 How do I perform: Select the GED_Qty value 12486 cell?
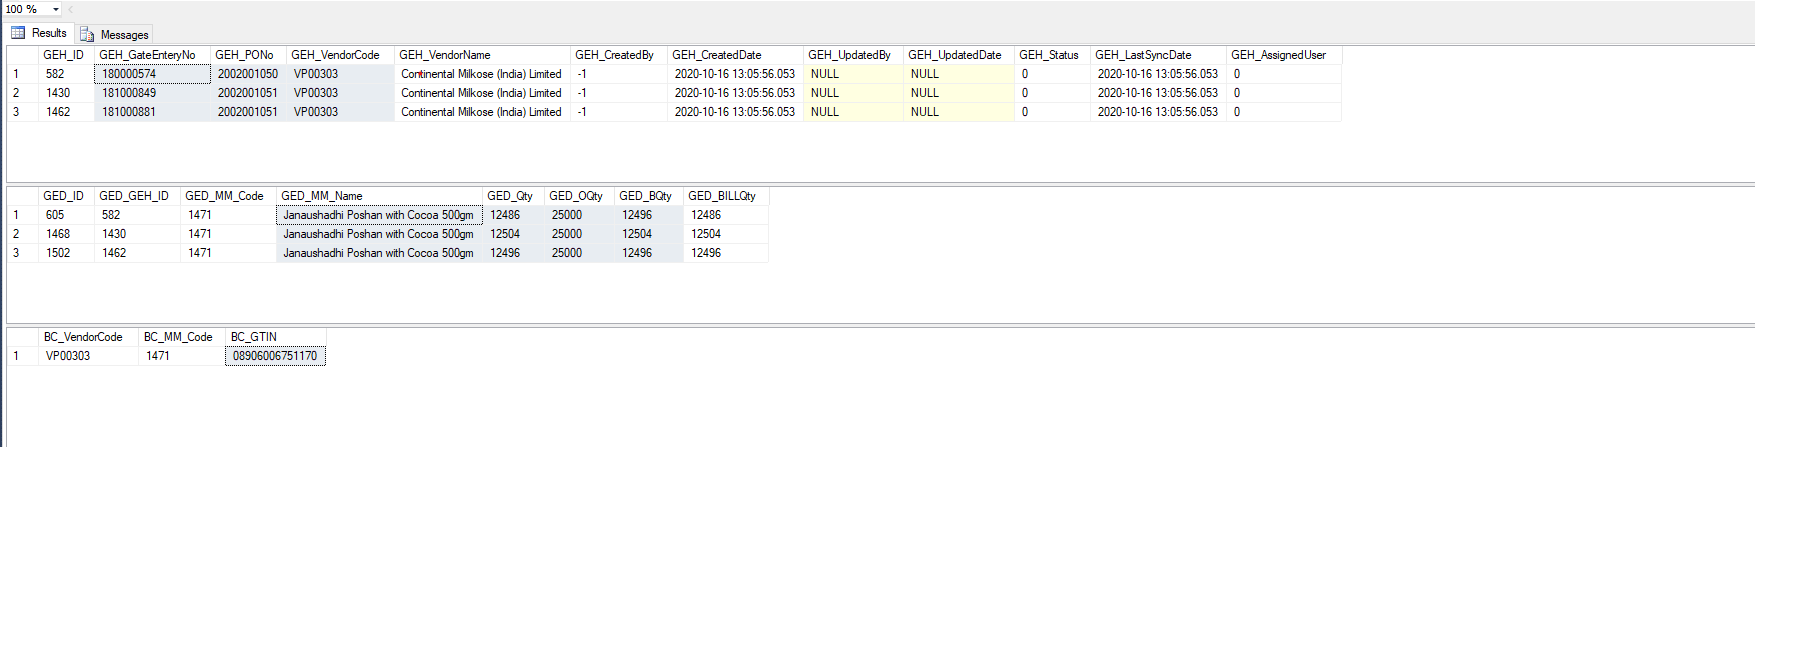(505, 215)
